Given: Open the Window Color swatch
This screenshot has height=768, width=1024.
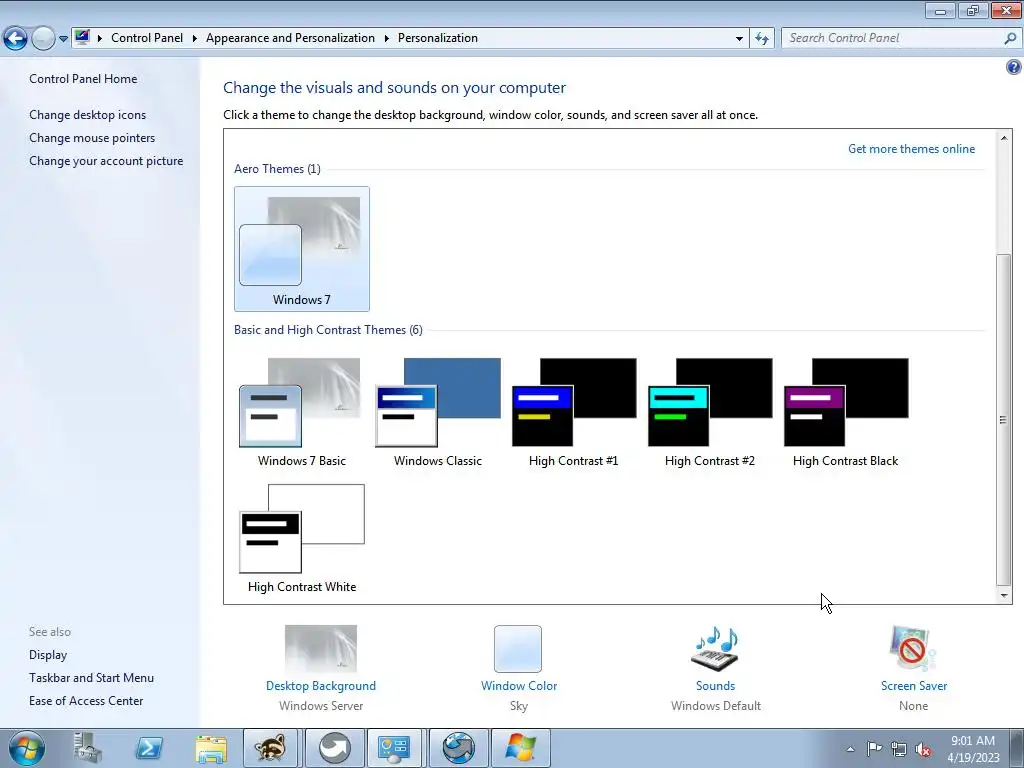Looking at the screenshot, I should [518, 648].
